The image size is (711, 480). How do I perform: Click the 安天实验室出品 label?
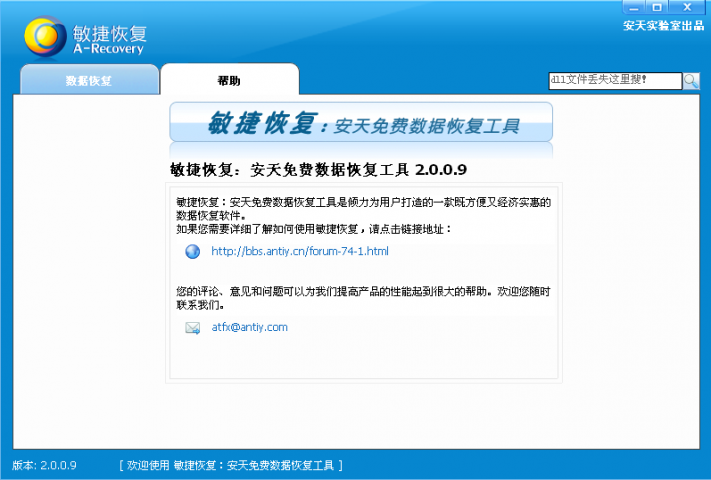tap(663, 26)
